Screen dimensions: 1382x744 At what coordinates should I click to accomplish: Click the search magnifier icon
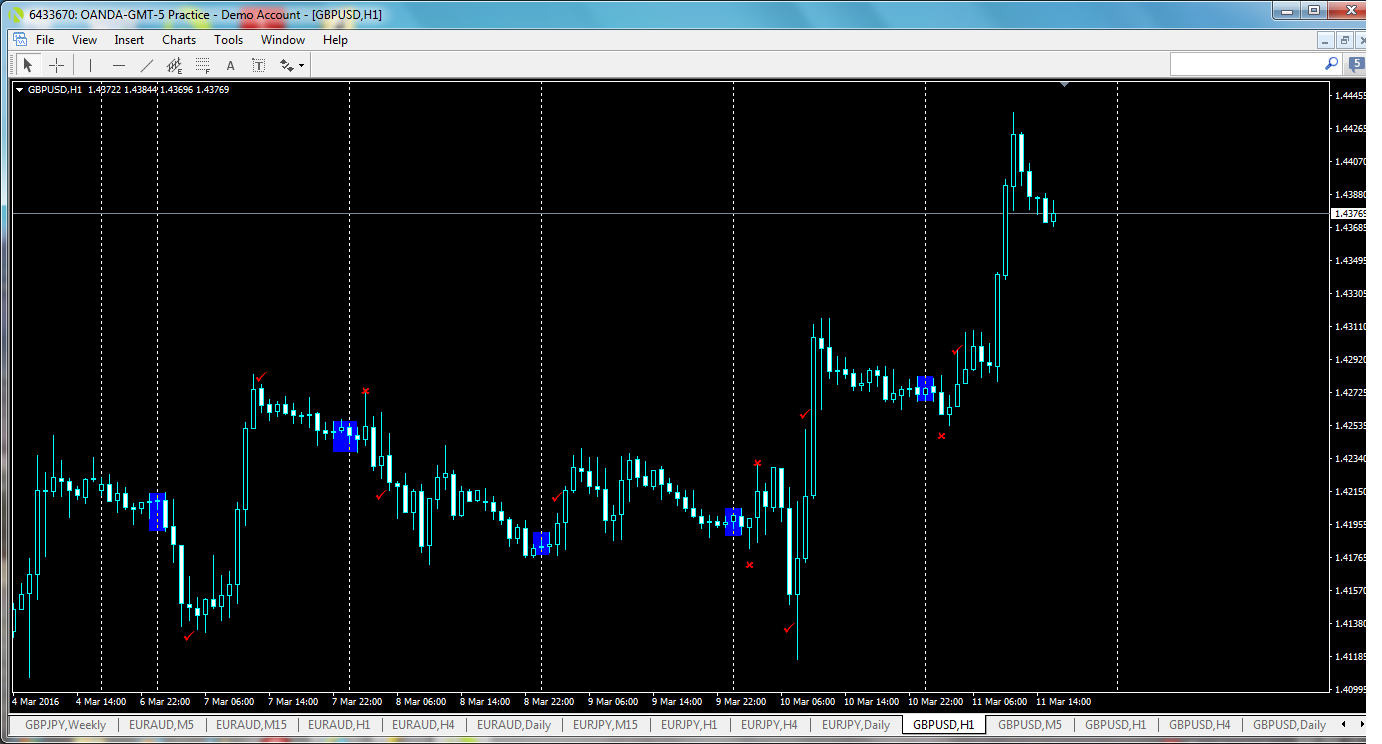[1331, 64]
